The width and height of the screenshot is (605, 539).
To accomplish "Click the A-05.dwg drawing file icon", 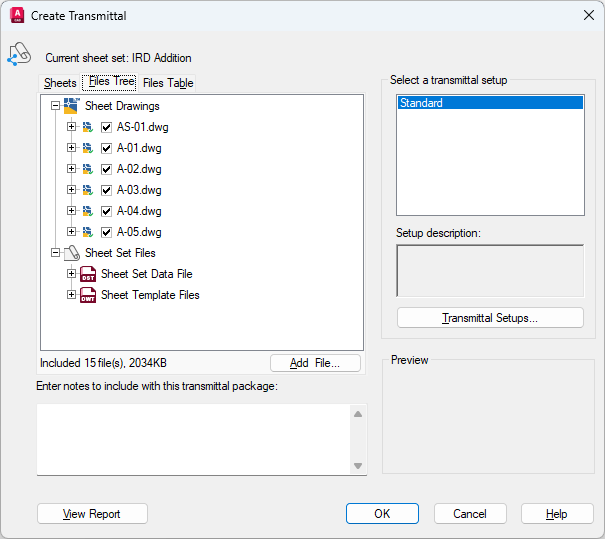I will [88, 232].
